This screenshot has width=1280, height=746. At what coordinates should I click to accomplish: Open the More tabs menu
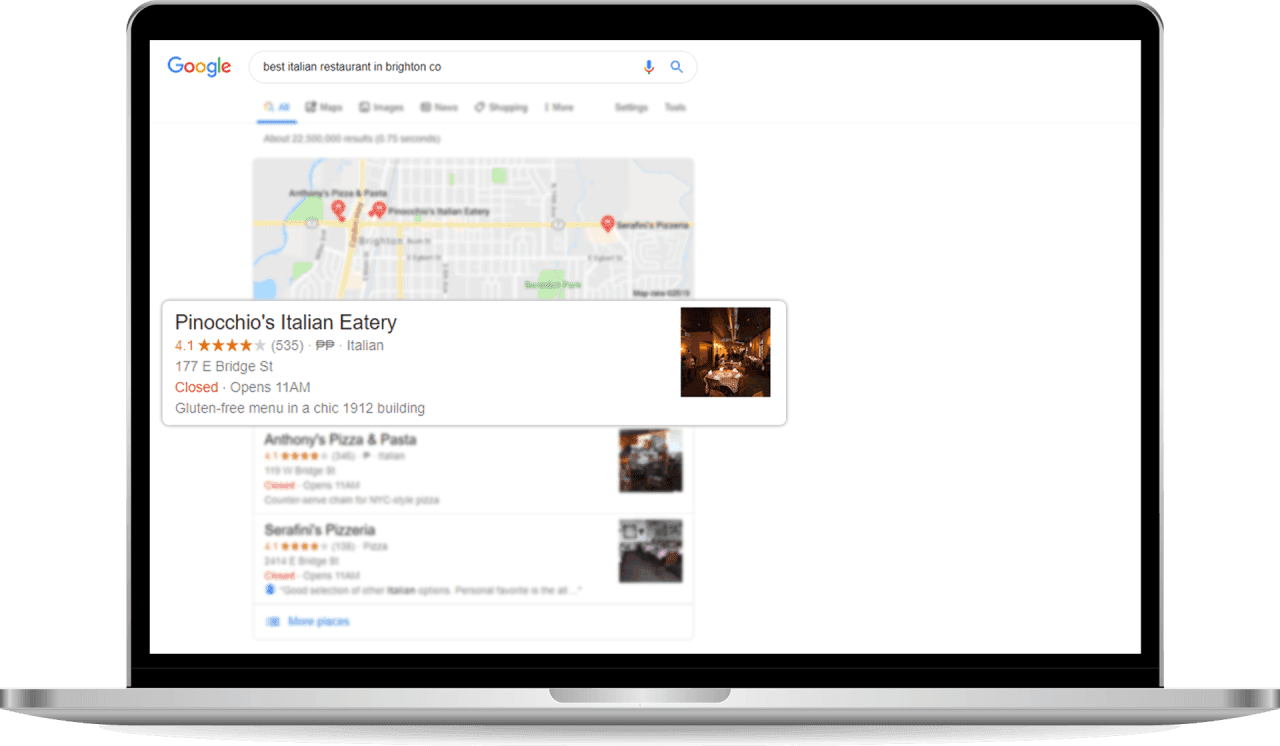(558, 107)
